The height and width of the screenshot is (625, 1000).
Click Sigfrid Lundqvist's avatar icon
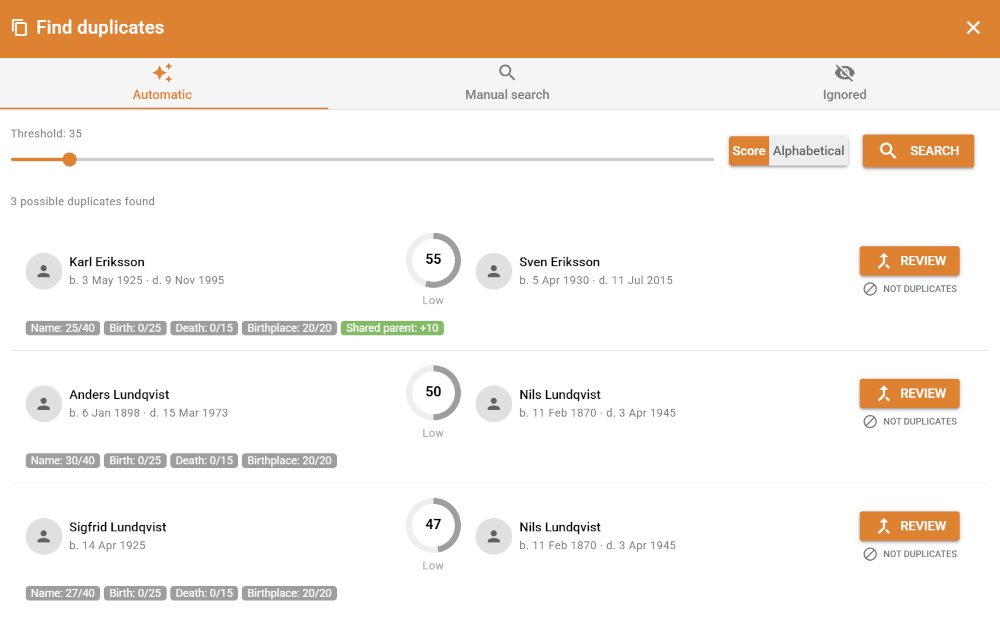(x=43, y=537)
